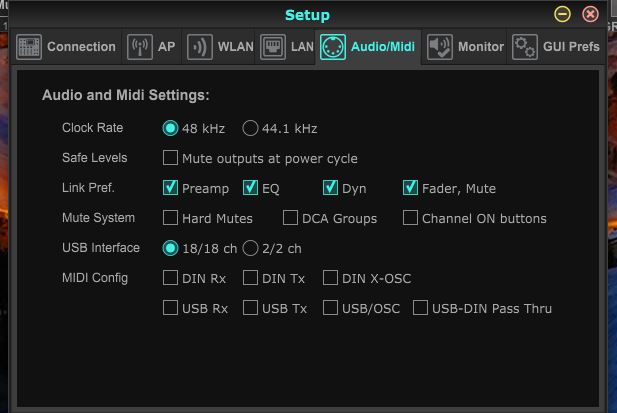Click the MIDI Config label

[x=95, y=278]
